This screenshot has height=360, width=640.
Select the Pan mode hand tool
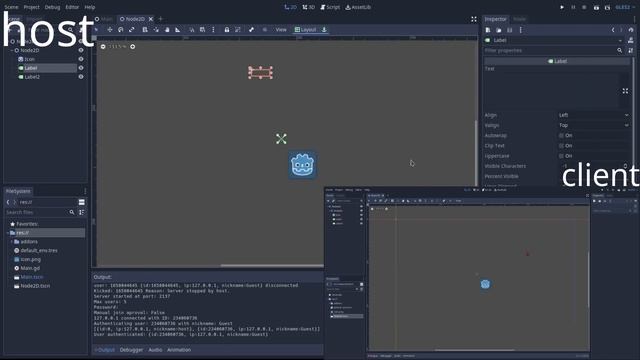[x=167, y=29]
